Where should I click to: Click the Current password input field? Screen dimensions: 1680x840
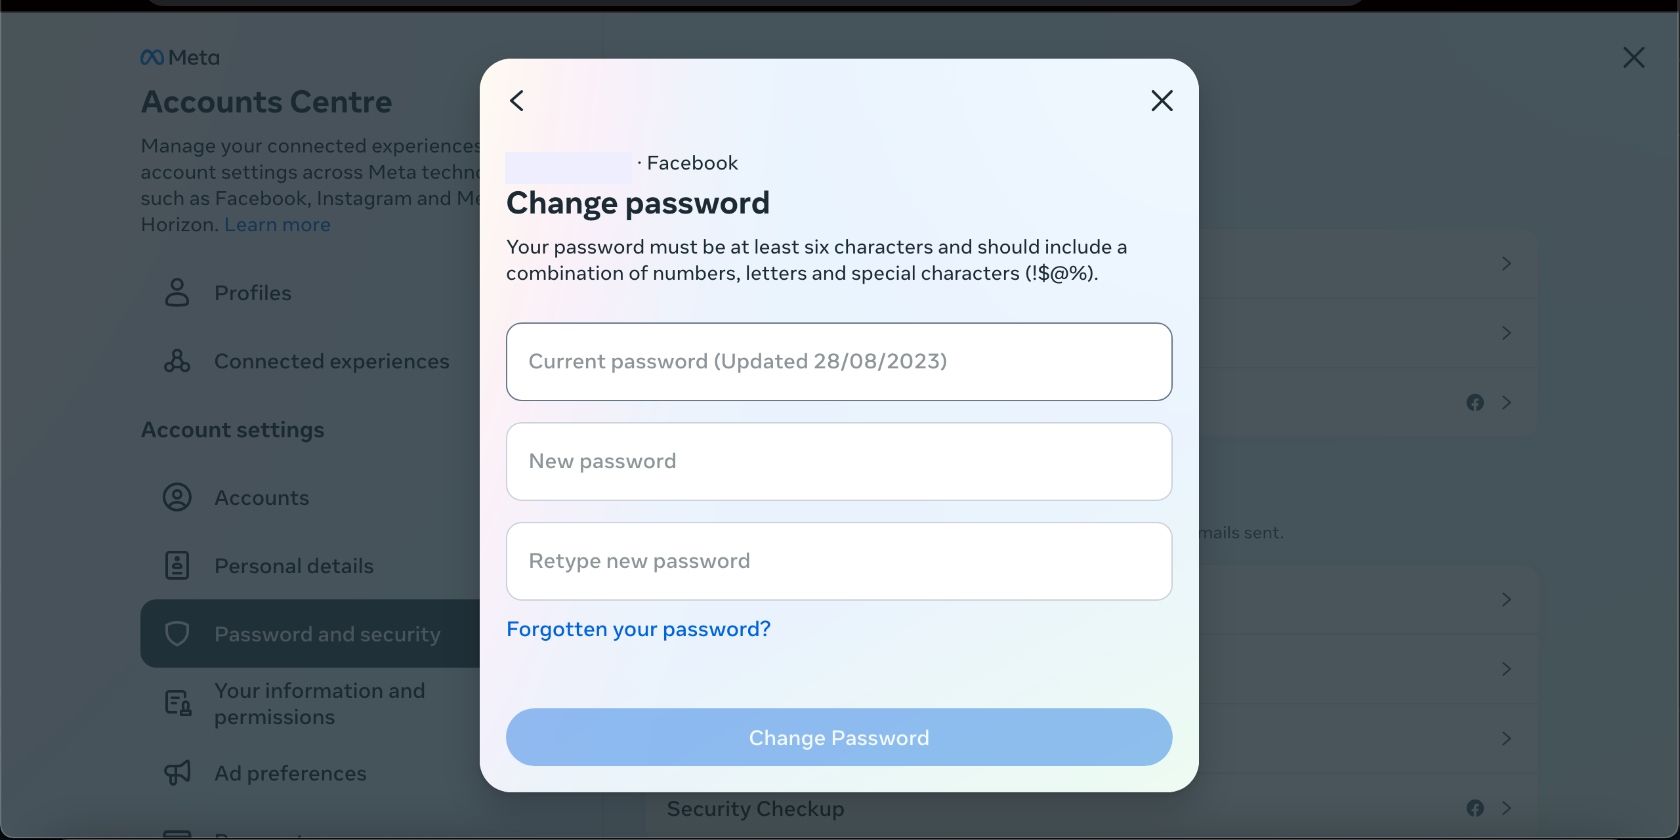[x=838, y=361]
